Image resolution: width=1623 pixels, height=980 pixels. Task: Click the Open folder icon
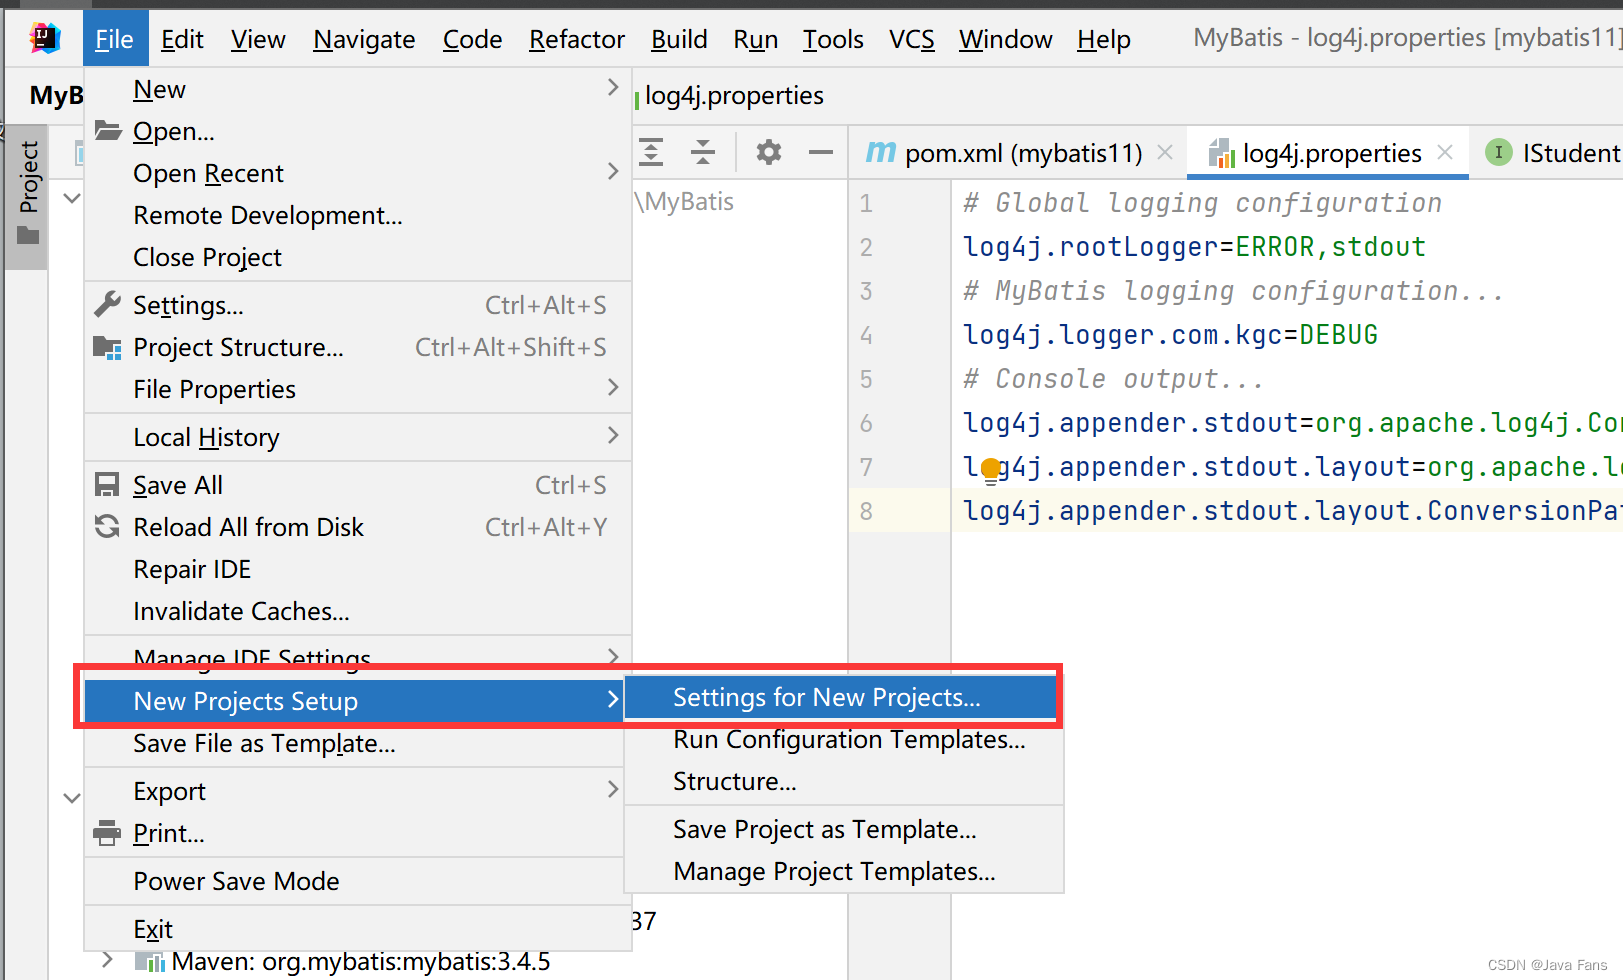tap(108, 130)
